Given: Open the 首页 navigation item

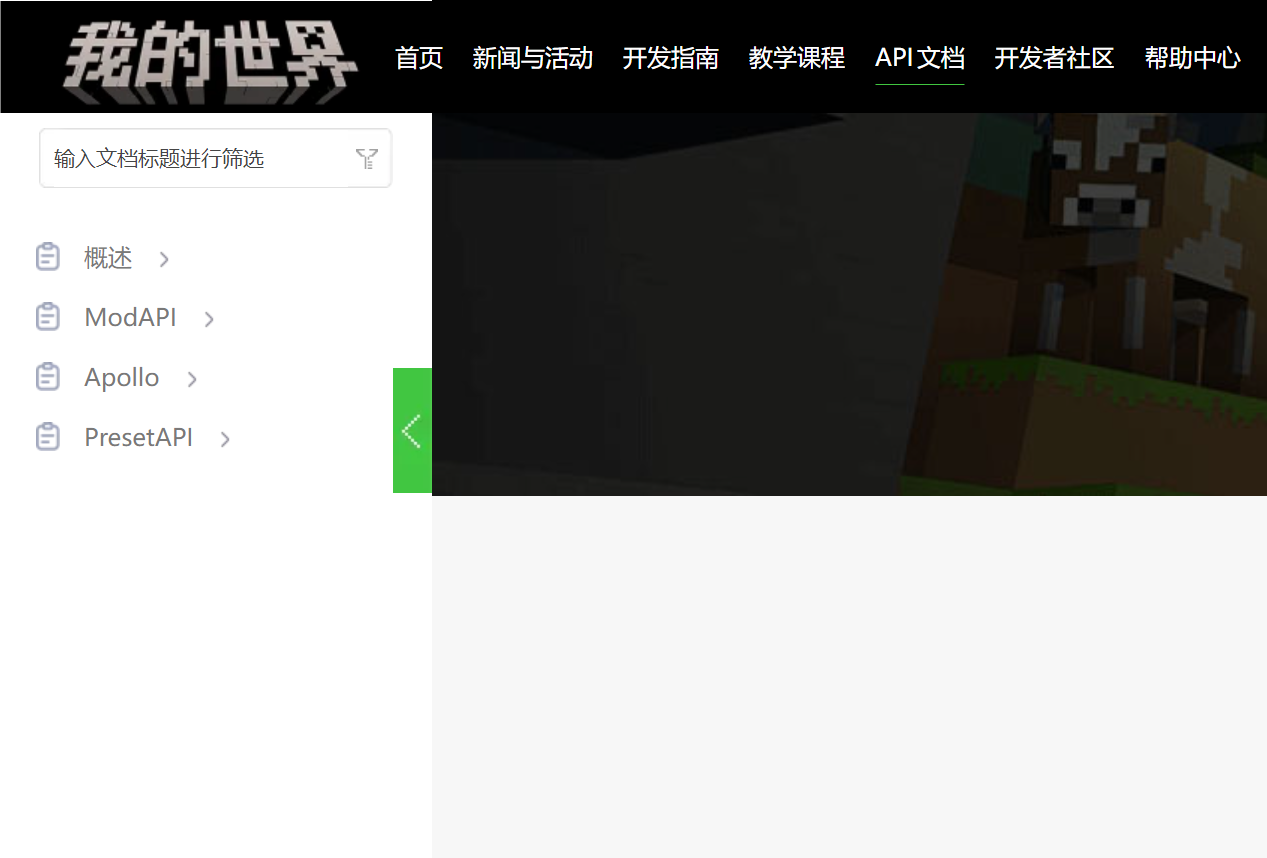Looking at the screenshot, I should point(419,58).
